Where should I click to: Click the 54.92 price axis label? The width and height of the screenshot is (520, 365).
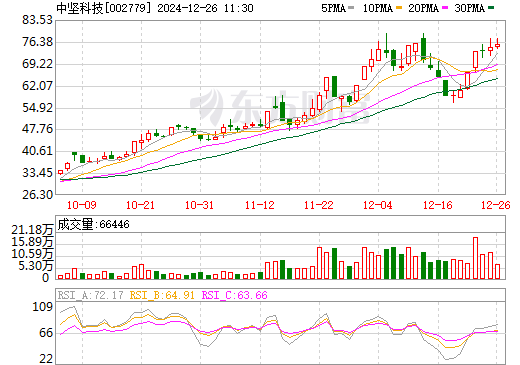(x=37, y=108)
